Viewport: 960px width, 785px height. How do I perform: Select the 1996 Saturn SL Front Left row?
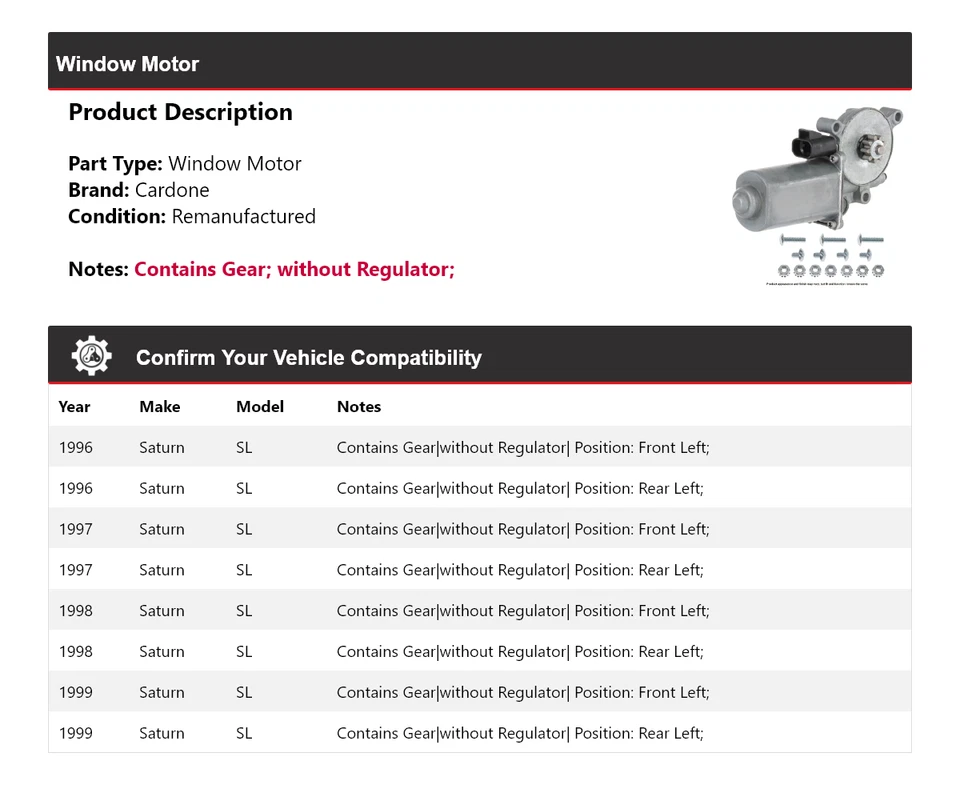[480, 447]
